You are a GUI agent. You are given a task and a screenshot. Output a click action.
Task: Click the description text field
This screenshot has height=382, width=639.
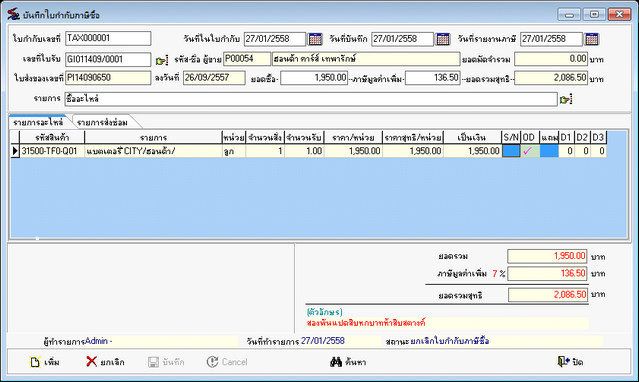[311, 99]
